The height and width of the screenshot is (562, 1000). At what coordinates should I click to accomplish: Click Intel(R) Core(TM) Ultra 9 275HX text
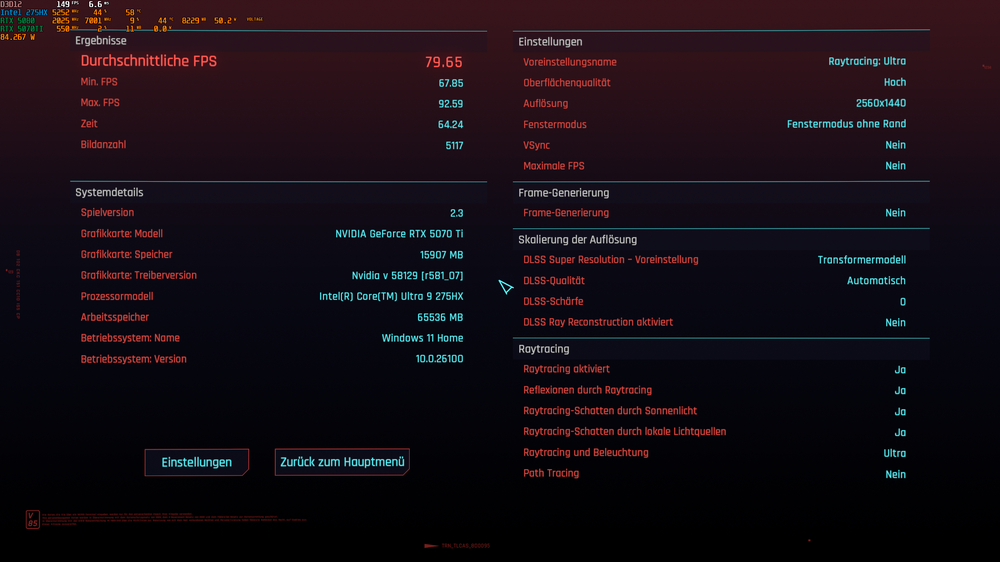(x=391, y=297)
